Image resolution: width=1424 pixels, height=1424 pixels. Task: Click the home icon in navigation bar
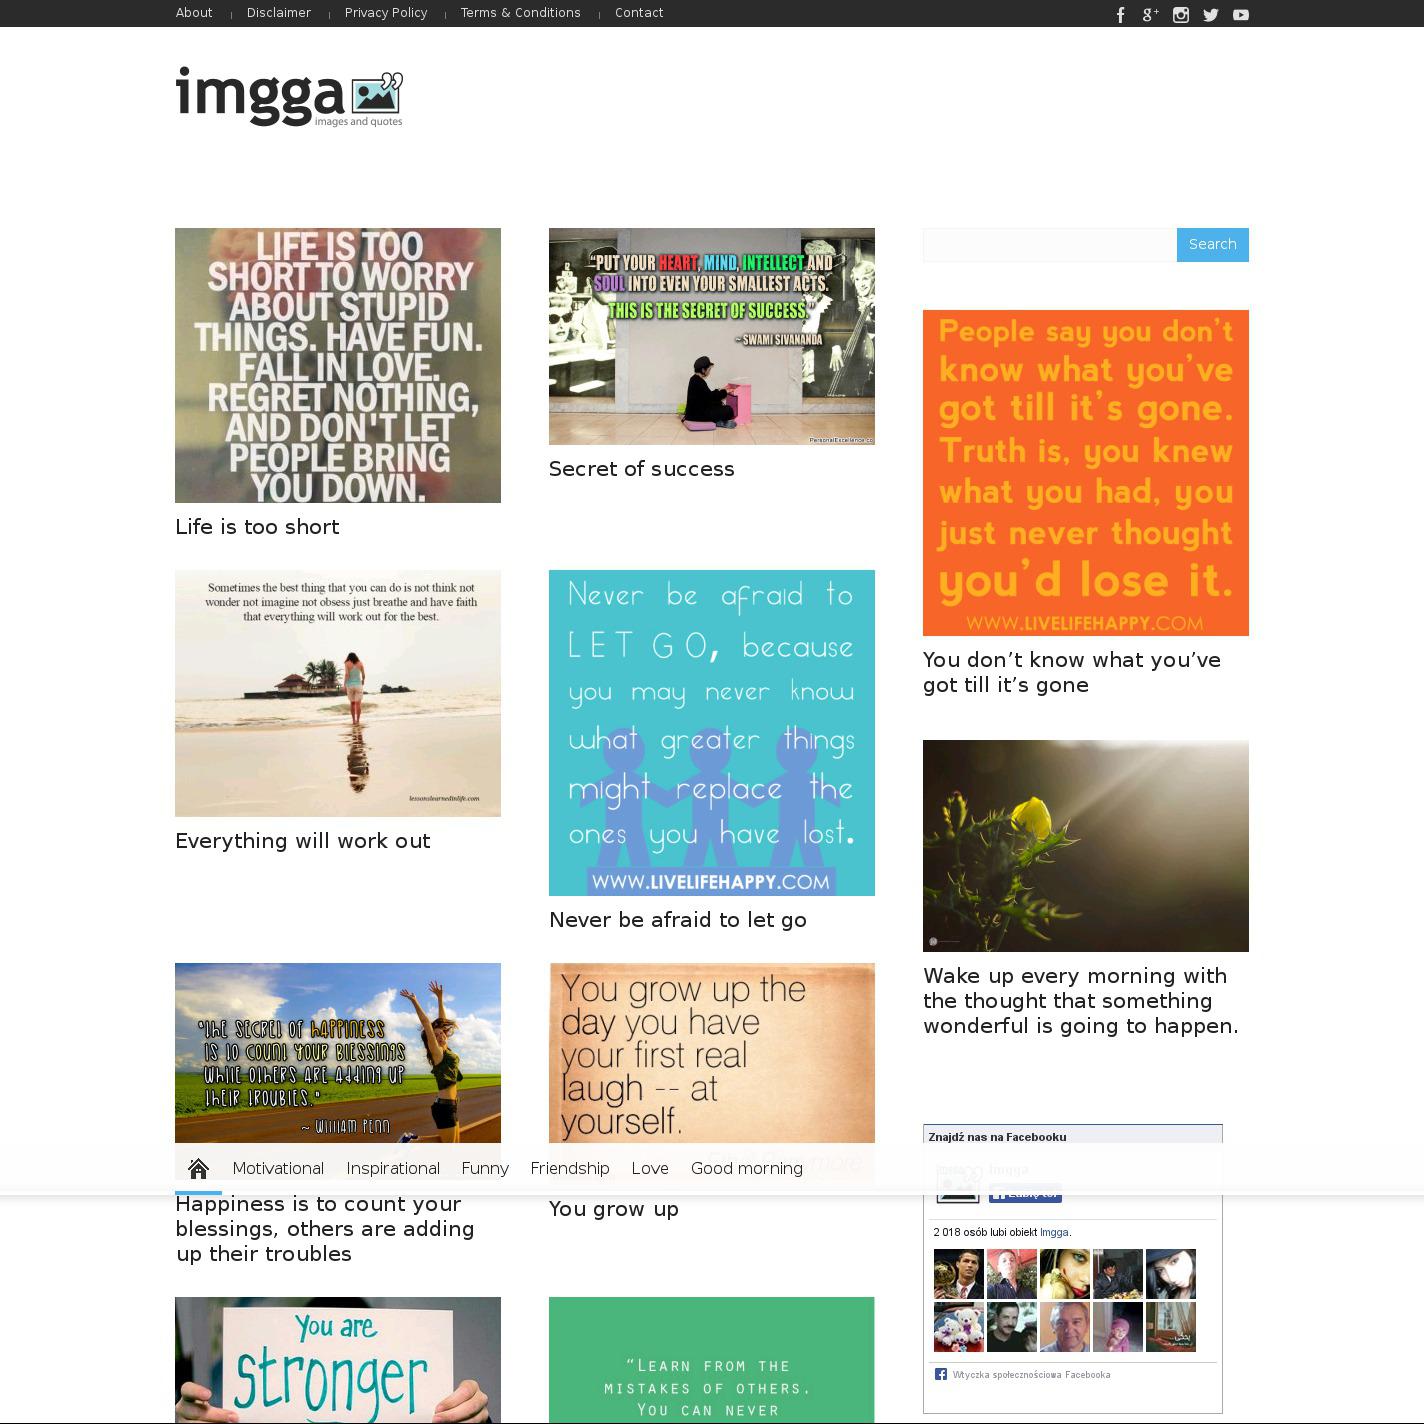point(198,1168)
